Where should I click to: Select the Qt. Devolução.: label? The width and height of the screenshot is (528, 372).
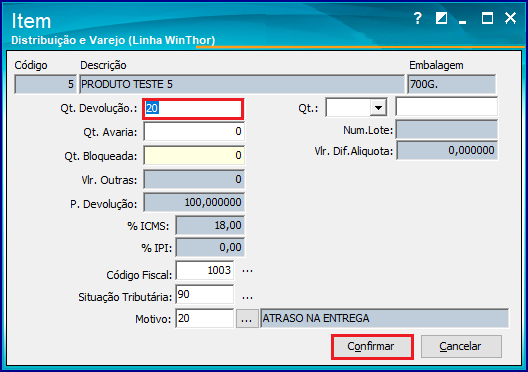click(99, 108)
